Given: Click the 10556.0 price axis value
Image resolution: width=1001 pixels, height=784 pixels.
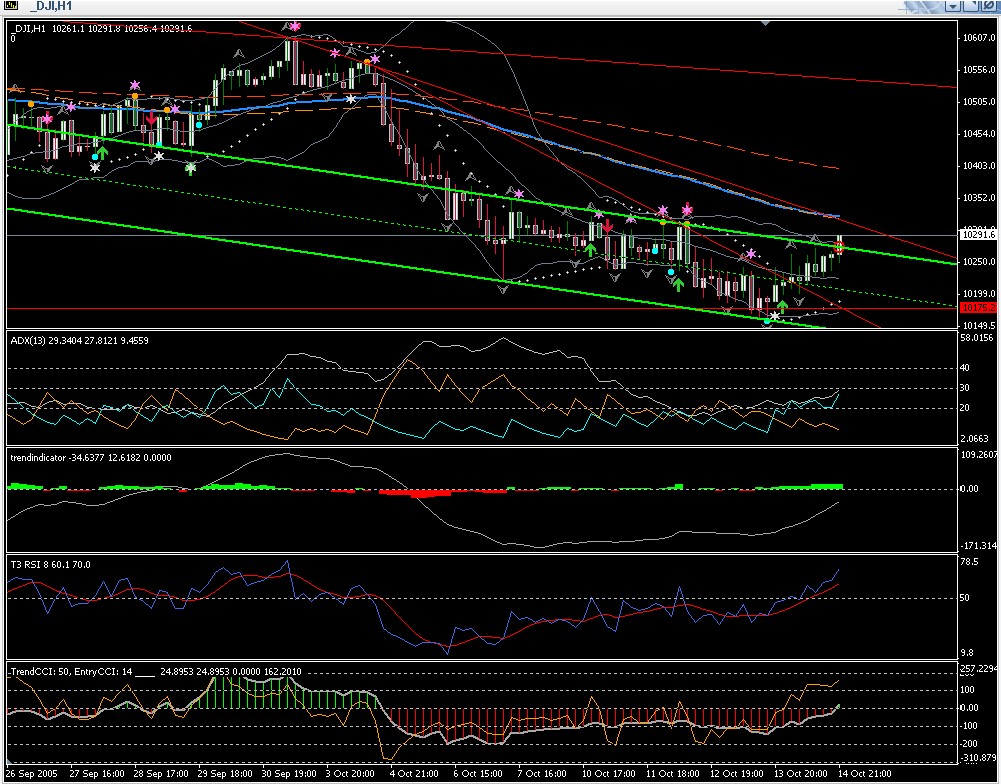Looking at the screenshot, I should coord(979,70).
